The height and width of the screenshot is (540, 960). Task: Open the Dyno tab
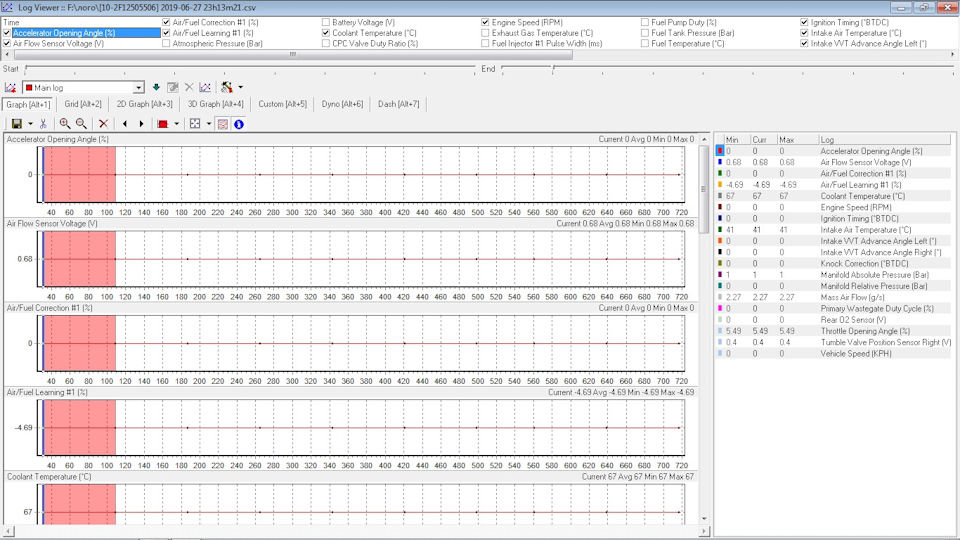pyautogui.click(x=342, y=104)
